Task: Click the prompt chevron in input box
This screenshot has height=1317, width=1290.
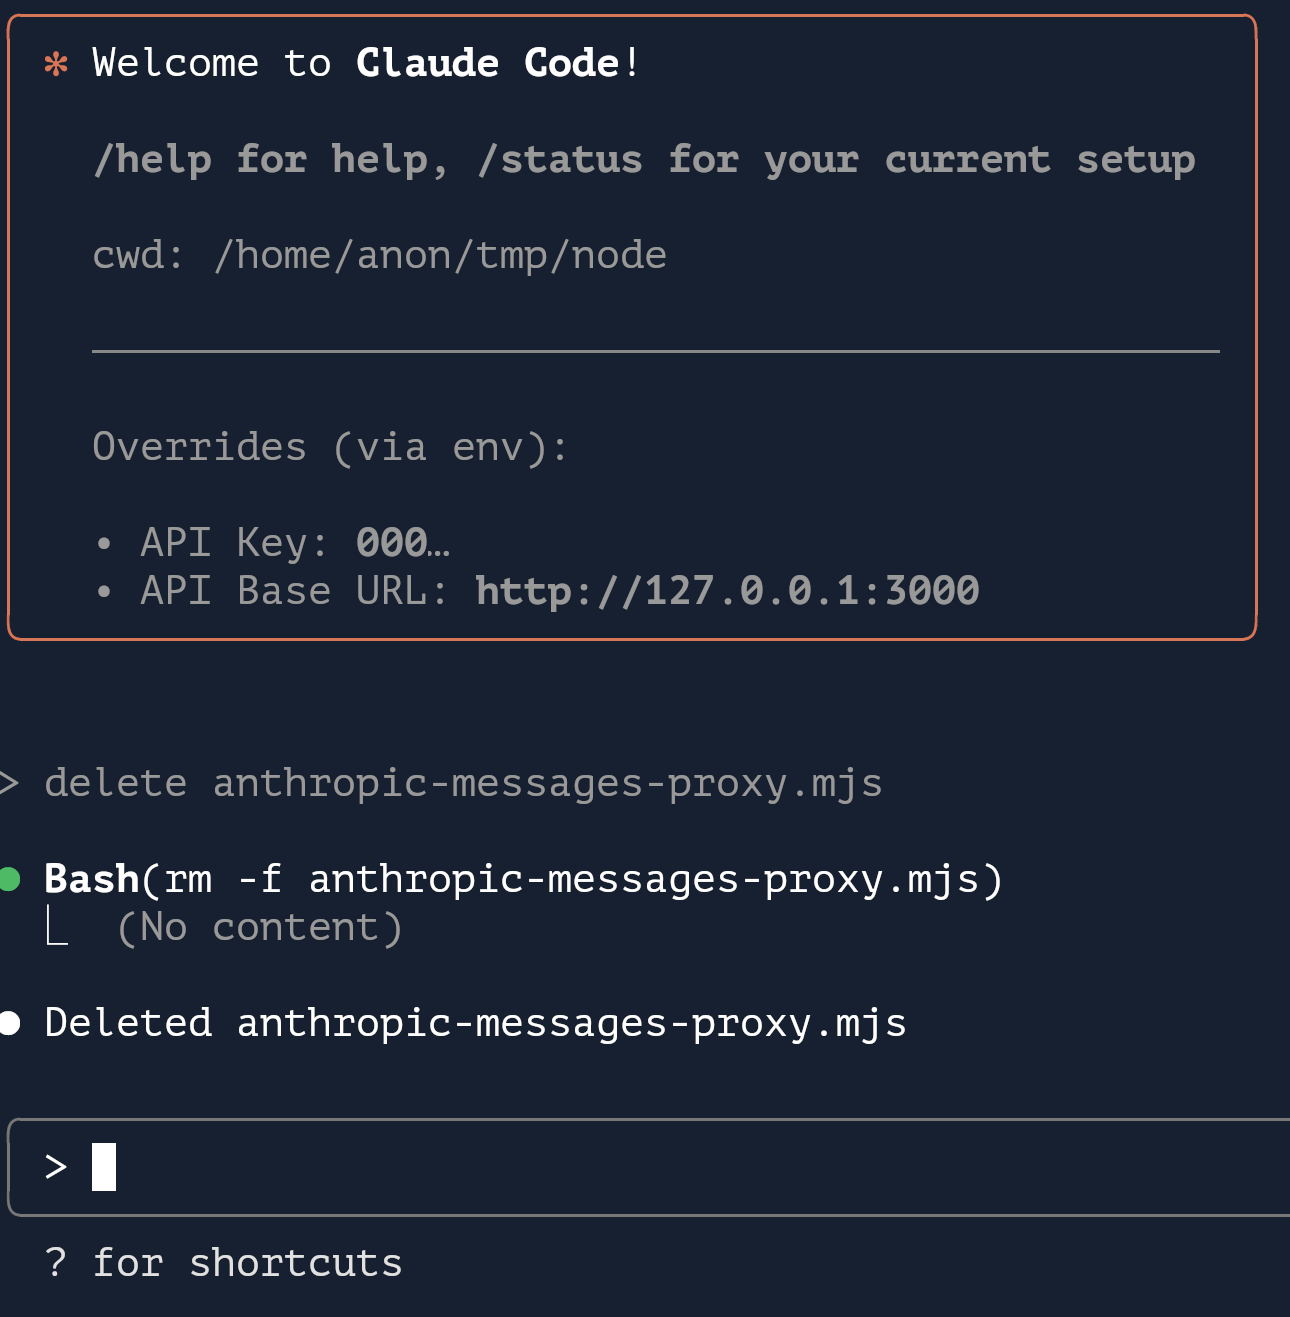Action: click(56, 1167)
